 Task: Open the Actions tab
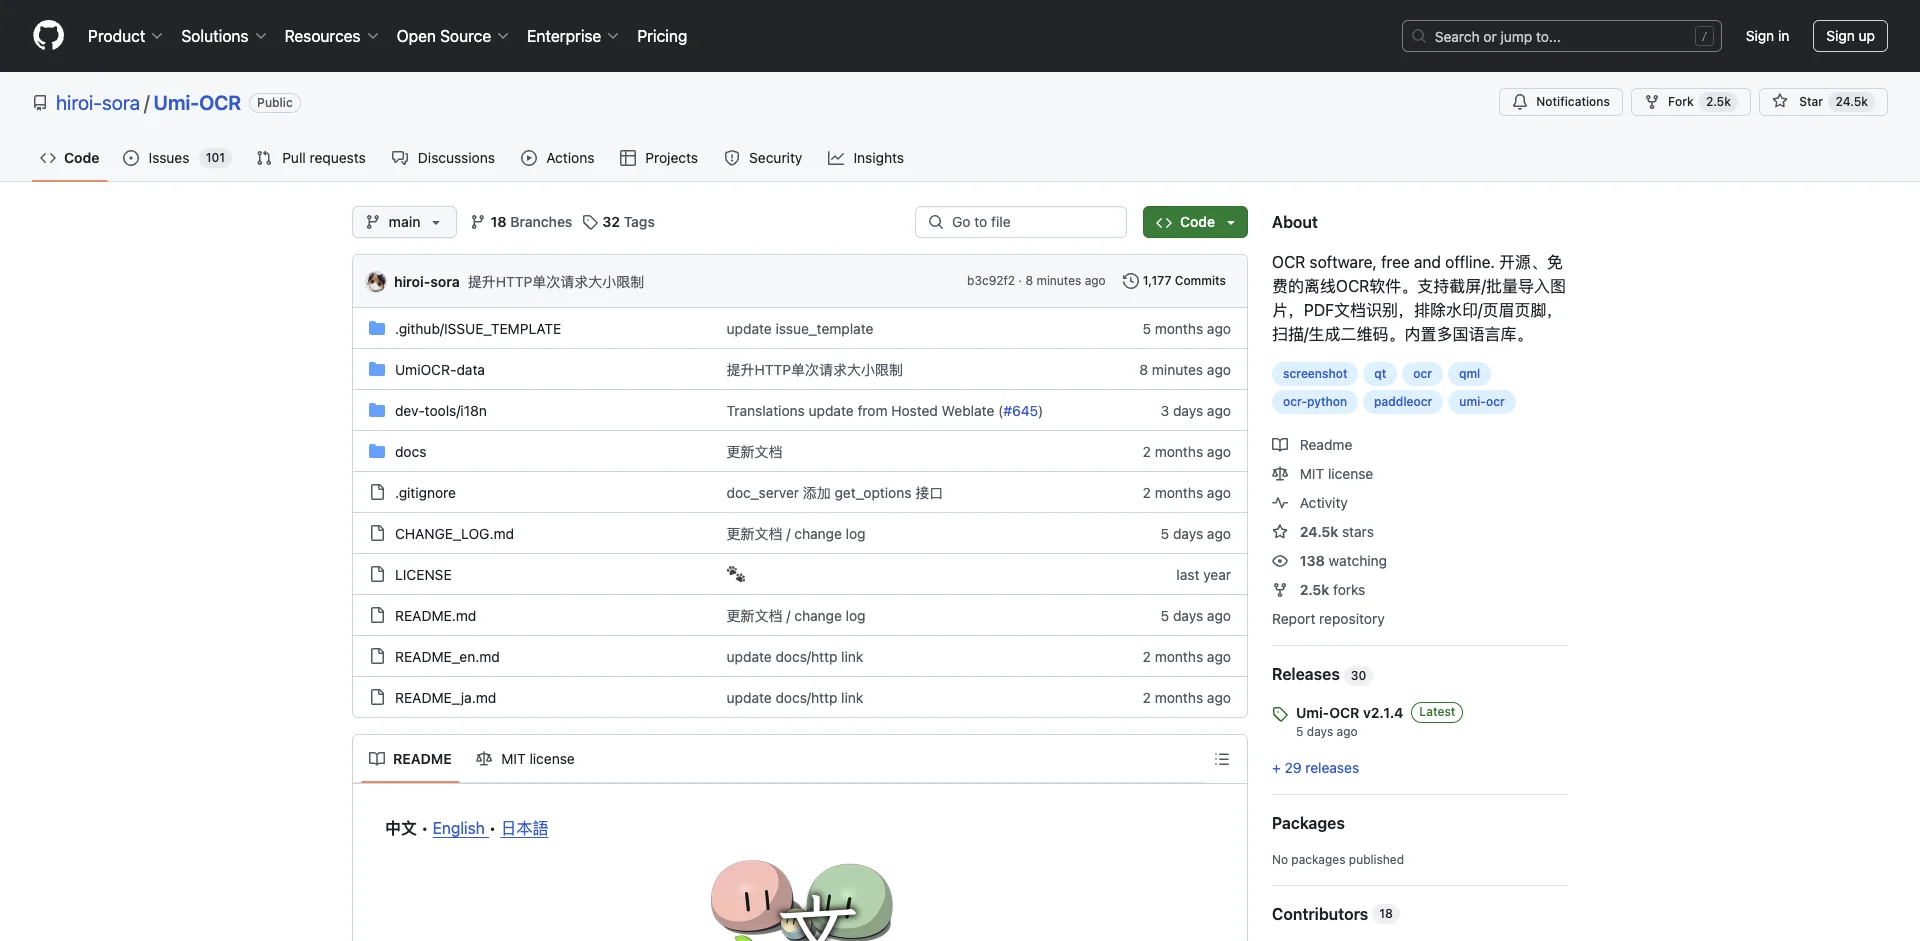coord(558,158)
